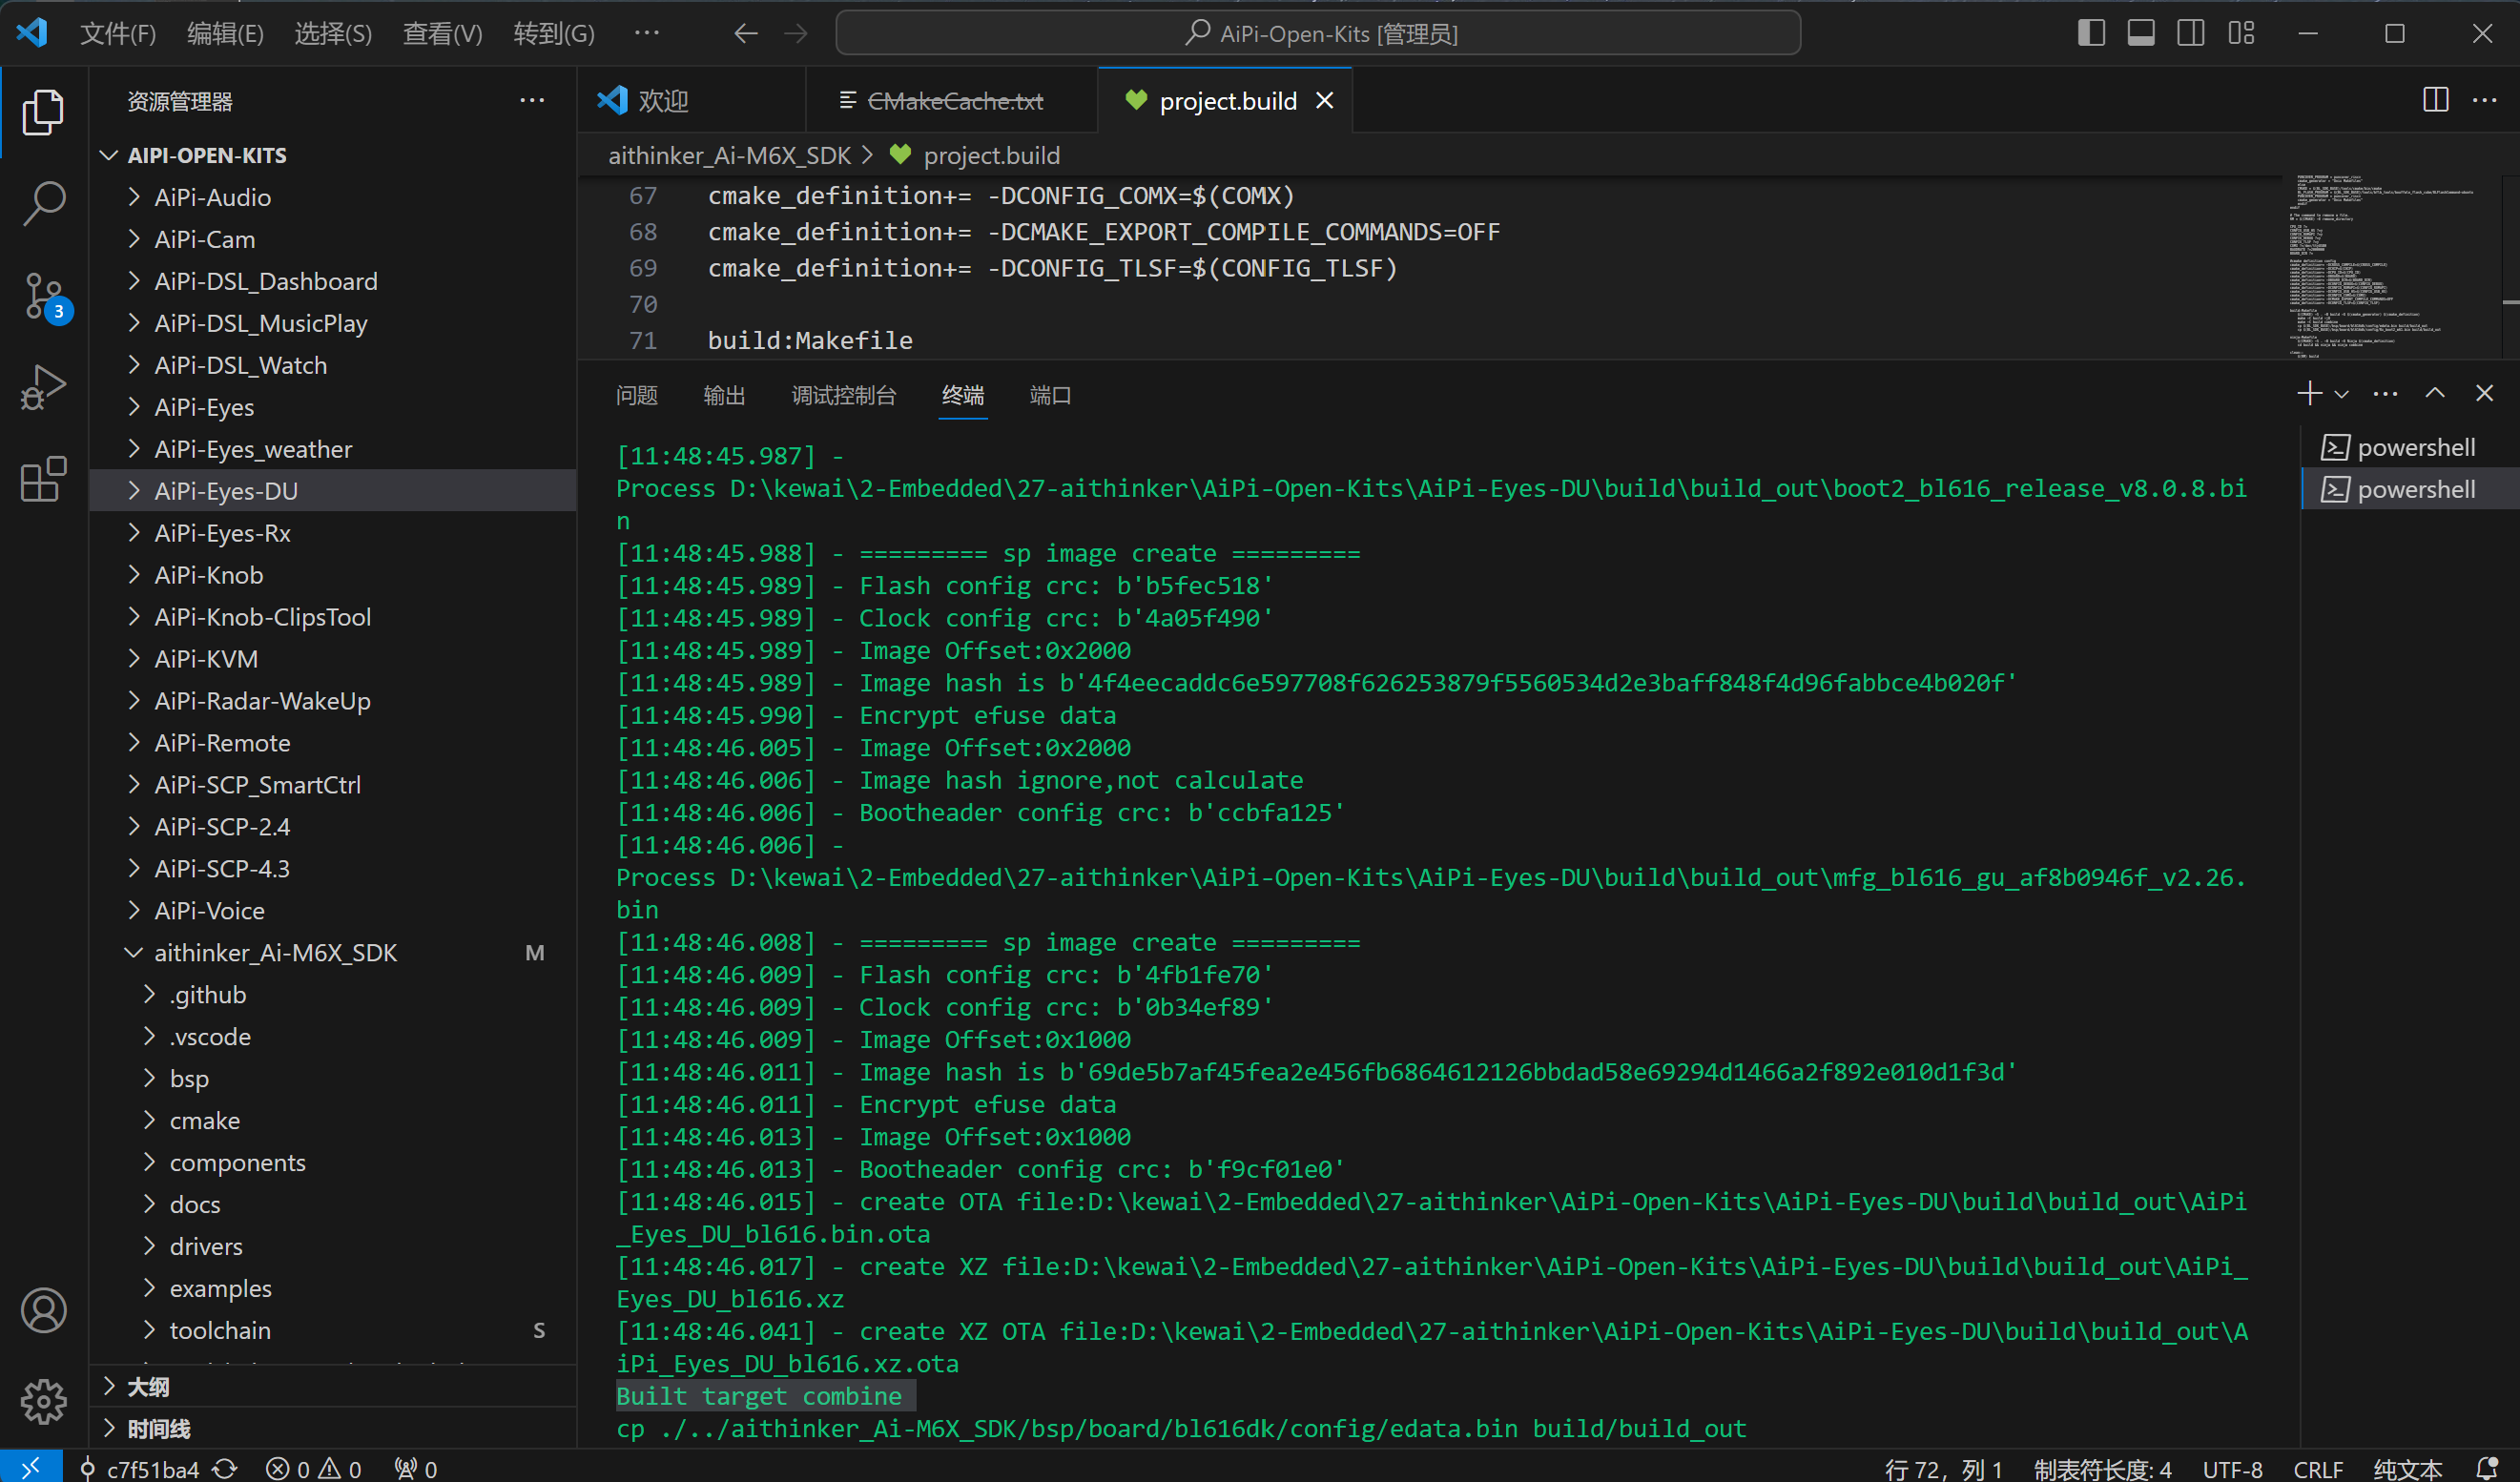Open the 查看(V) menu
This screenshot has height=1482, width=2520.
[442, 34]
